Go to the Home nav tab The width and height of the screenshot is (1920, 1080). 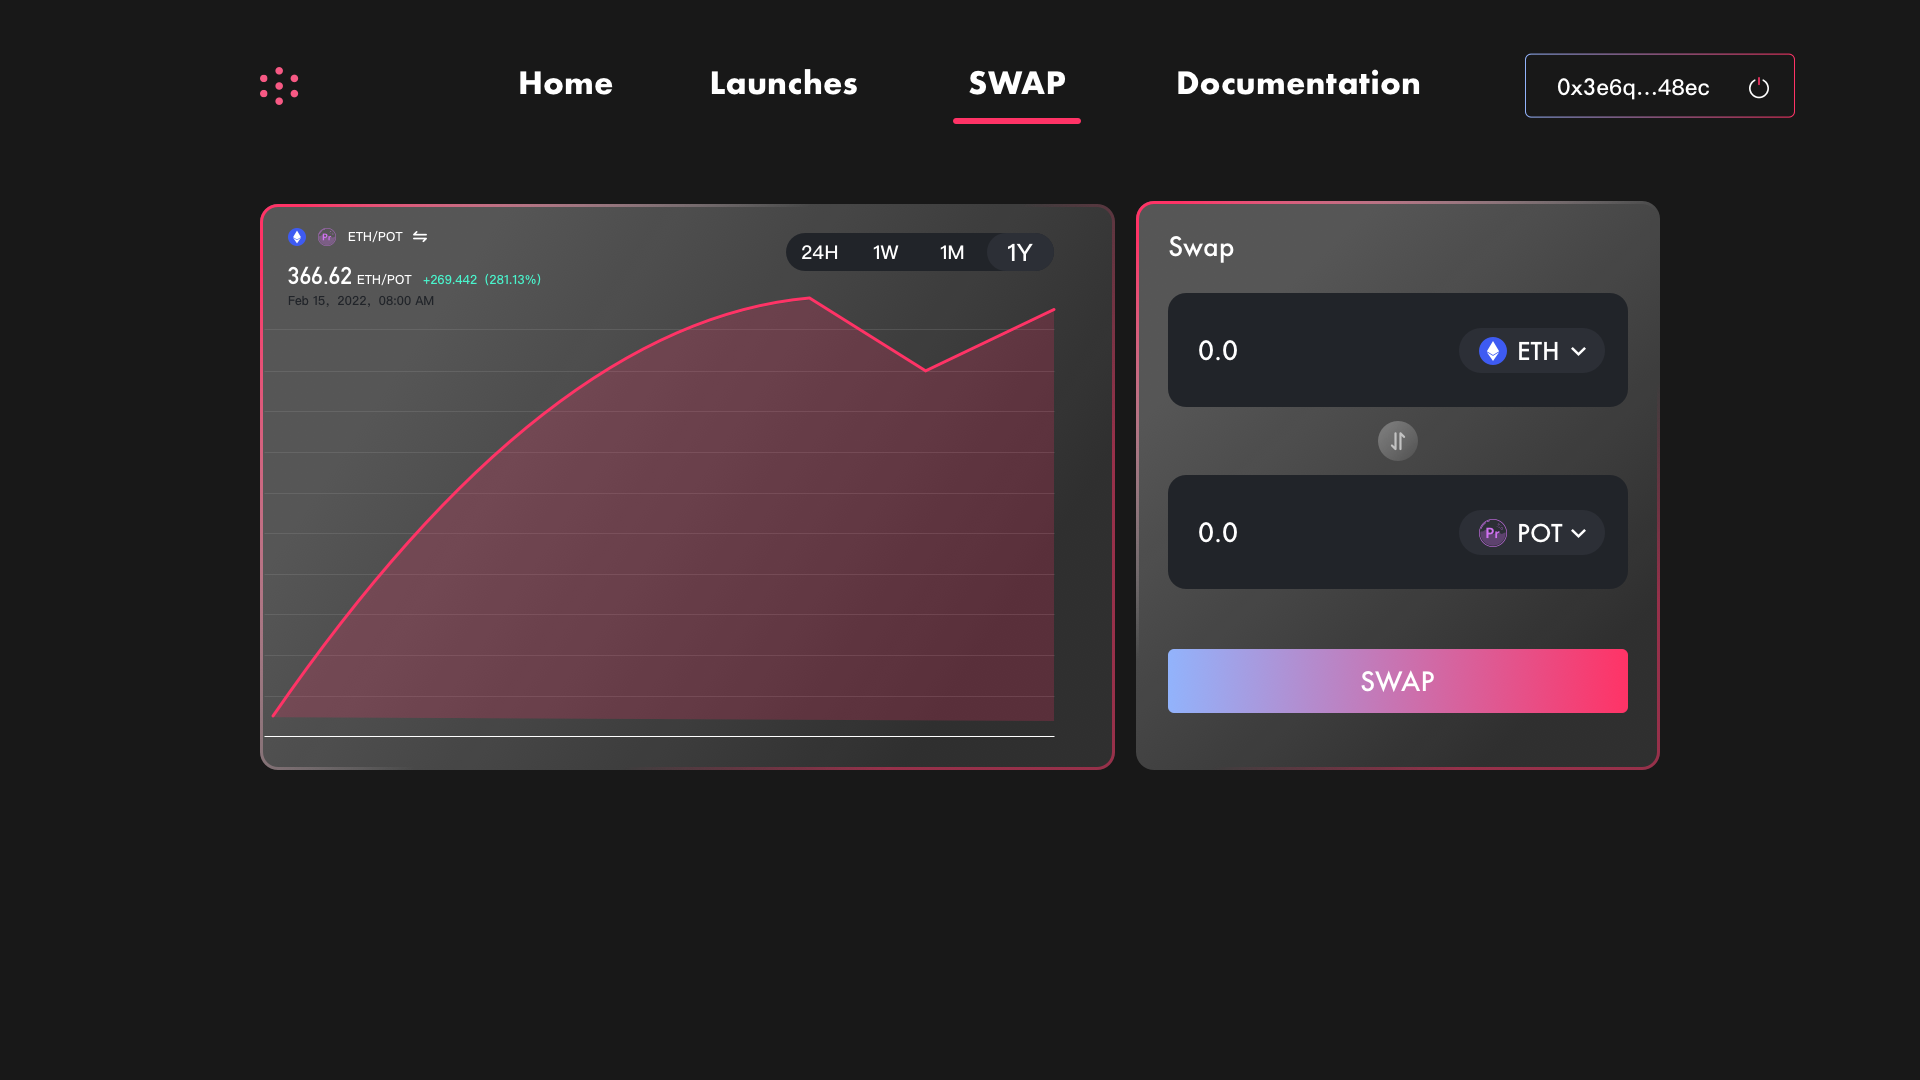tap(565, 83)
